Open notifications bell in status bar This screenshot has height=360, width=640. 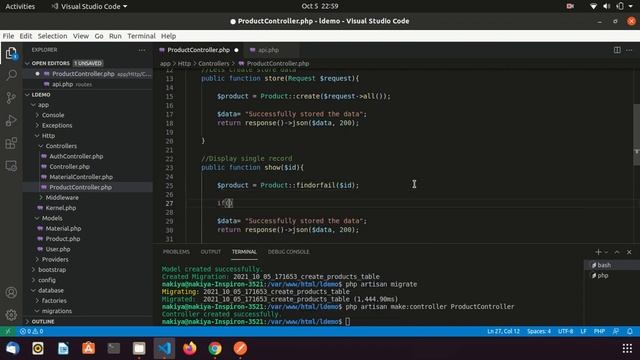tap(630, 331)
